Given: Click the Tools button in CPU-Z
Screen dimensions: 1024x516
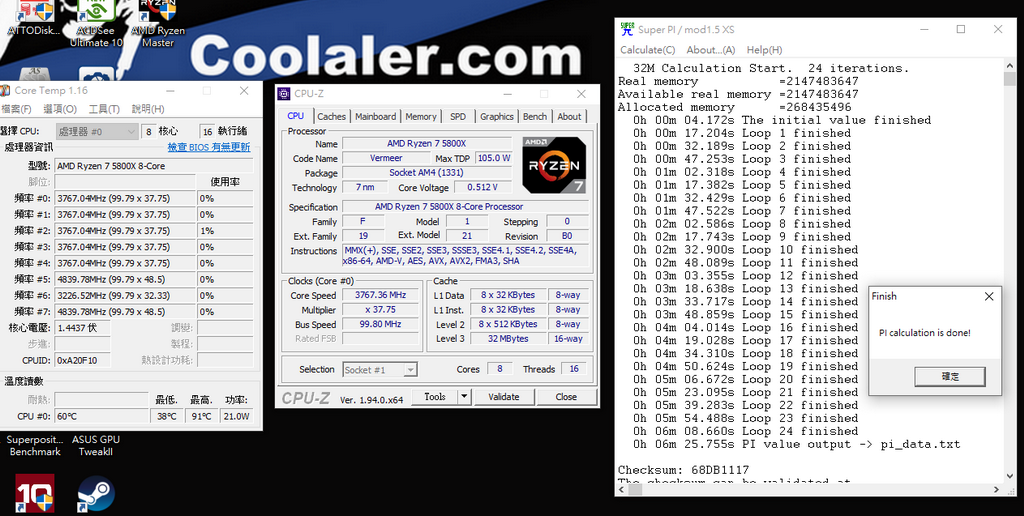Looking at the screenshot, I should click(435, 396).
